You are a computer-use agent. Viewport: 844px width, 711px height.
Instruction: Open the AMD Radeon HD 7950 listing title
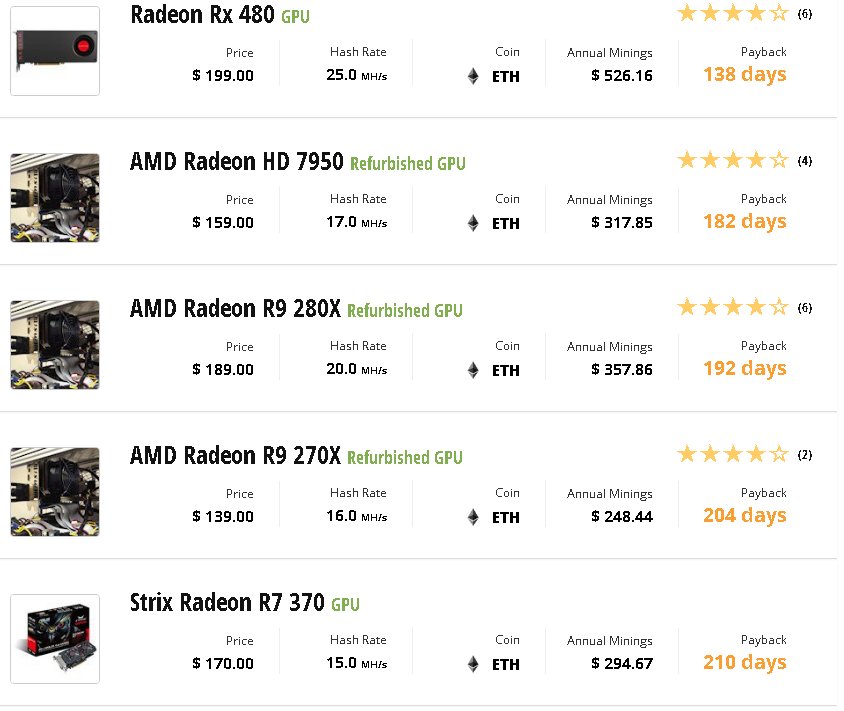point(237,162)
